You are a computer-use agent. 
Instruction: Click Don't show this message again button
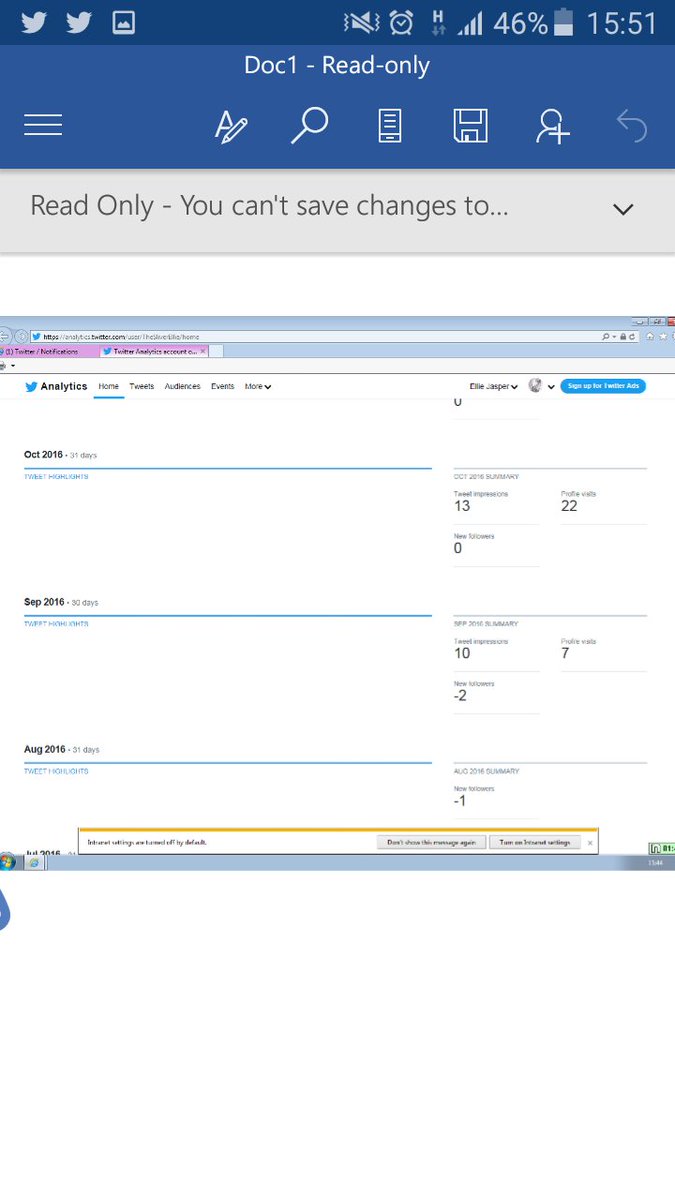(432, 842)
